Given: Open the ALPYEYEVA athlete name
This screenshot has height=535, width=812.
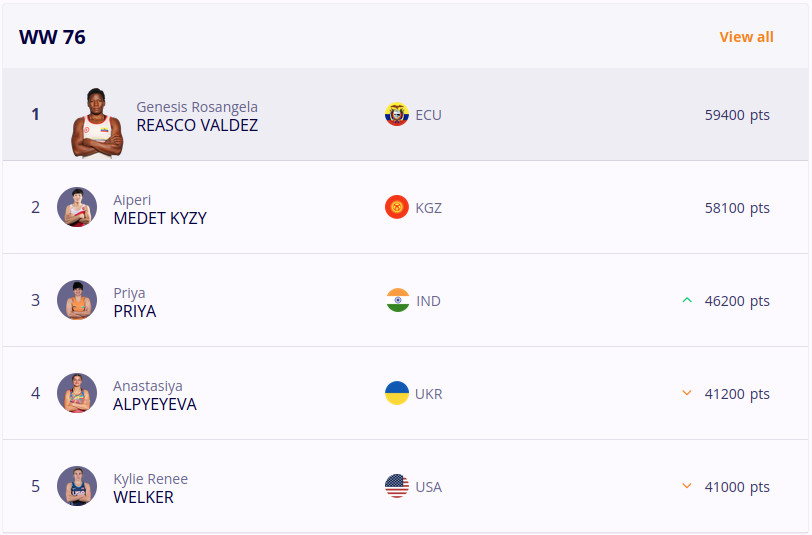Looking at the screenshot, I should click(155, 404).
